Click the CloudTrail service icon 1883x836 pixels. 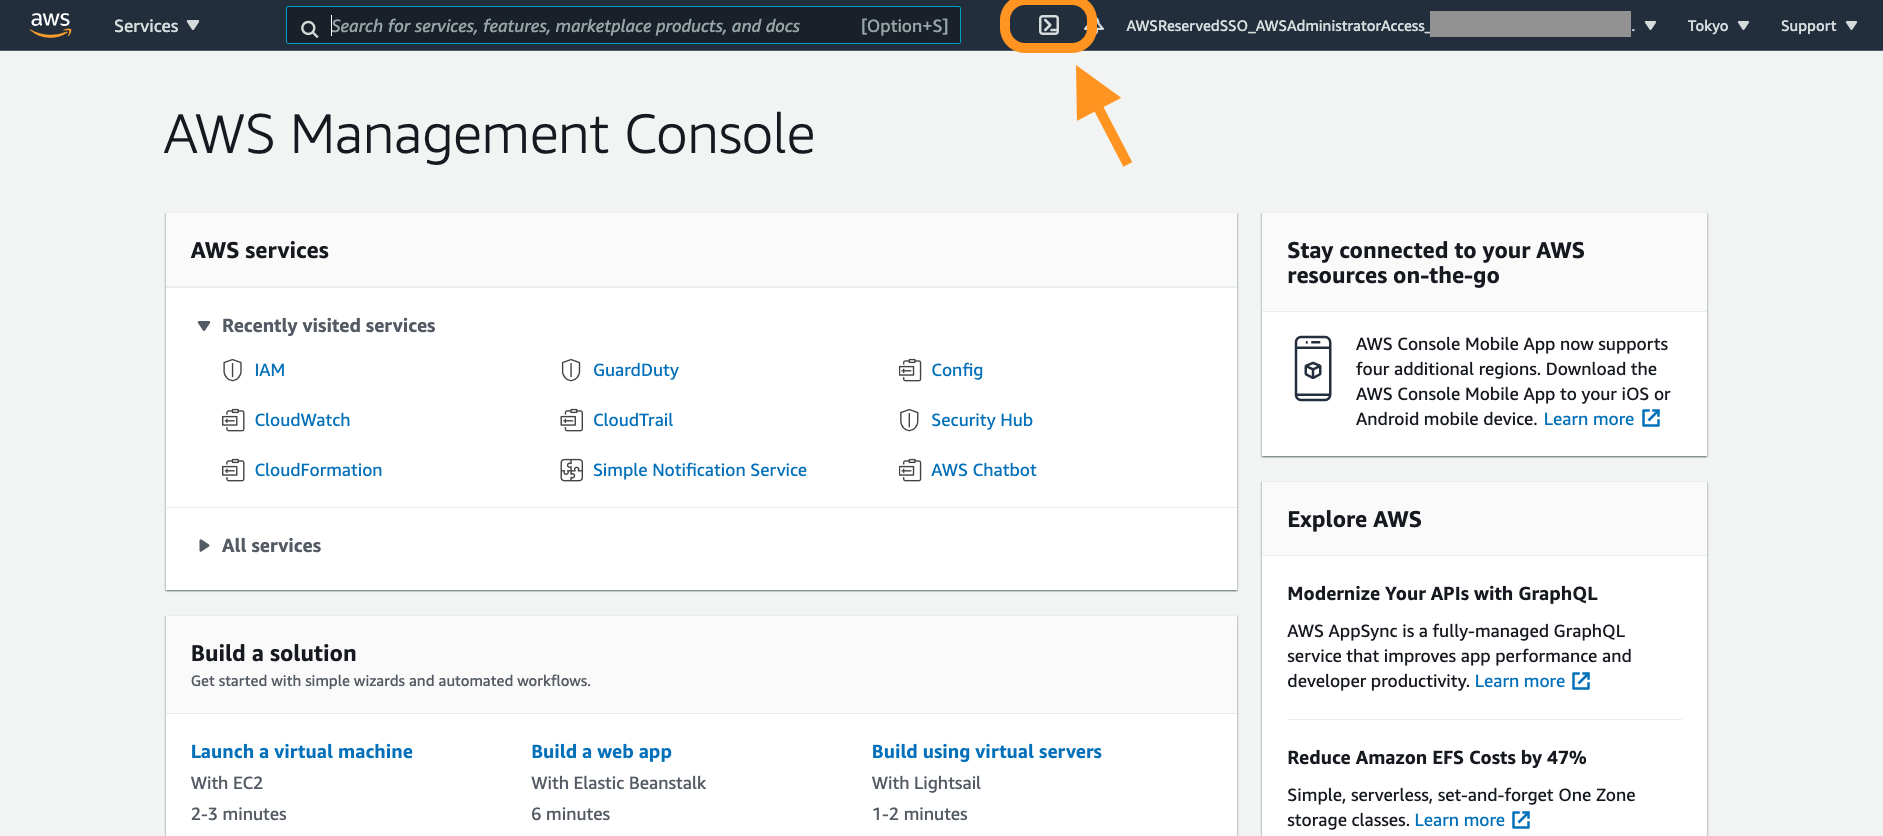[571, 420]
